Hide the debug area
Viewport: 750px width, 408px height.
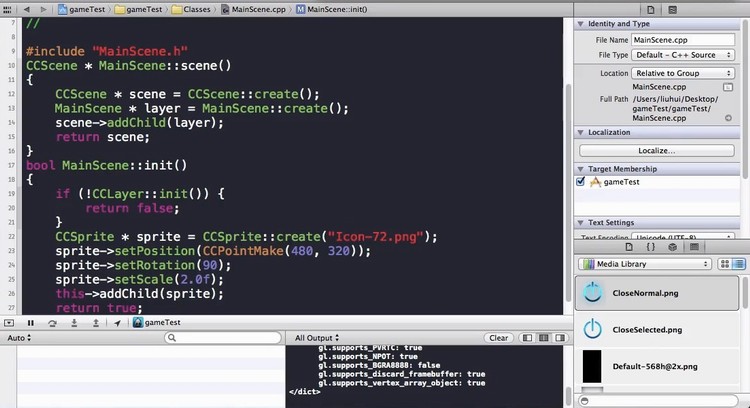9,323
